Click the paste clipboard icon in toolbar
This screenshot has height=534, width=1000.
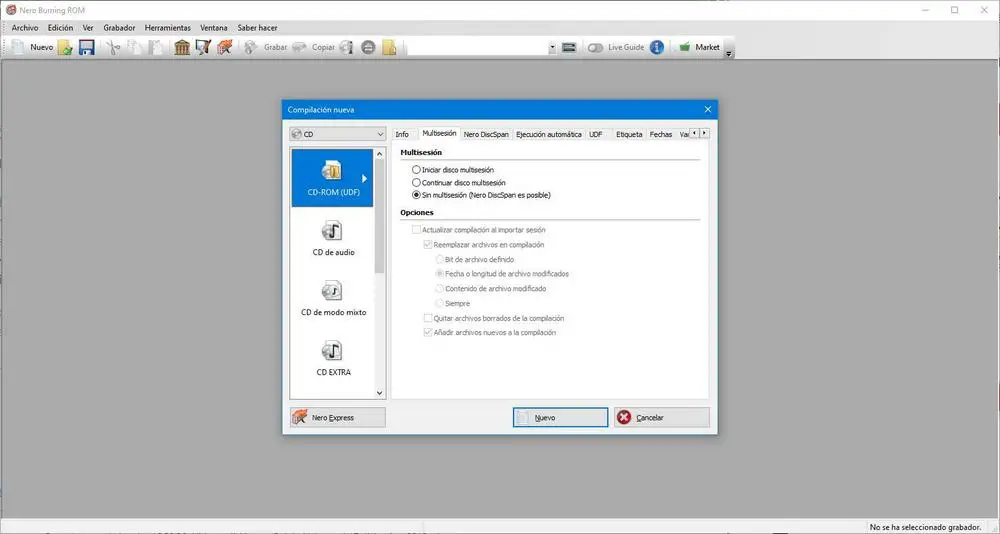tap(156, 47)
